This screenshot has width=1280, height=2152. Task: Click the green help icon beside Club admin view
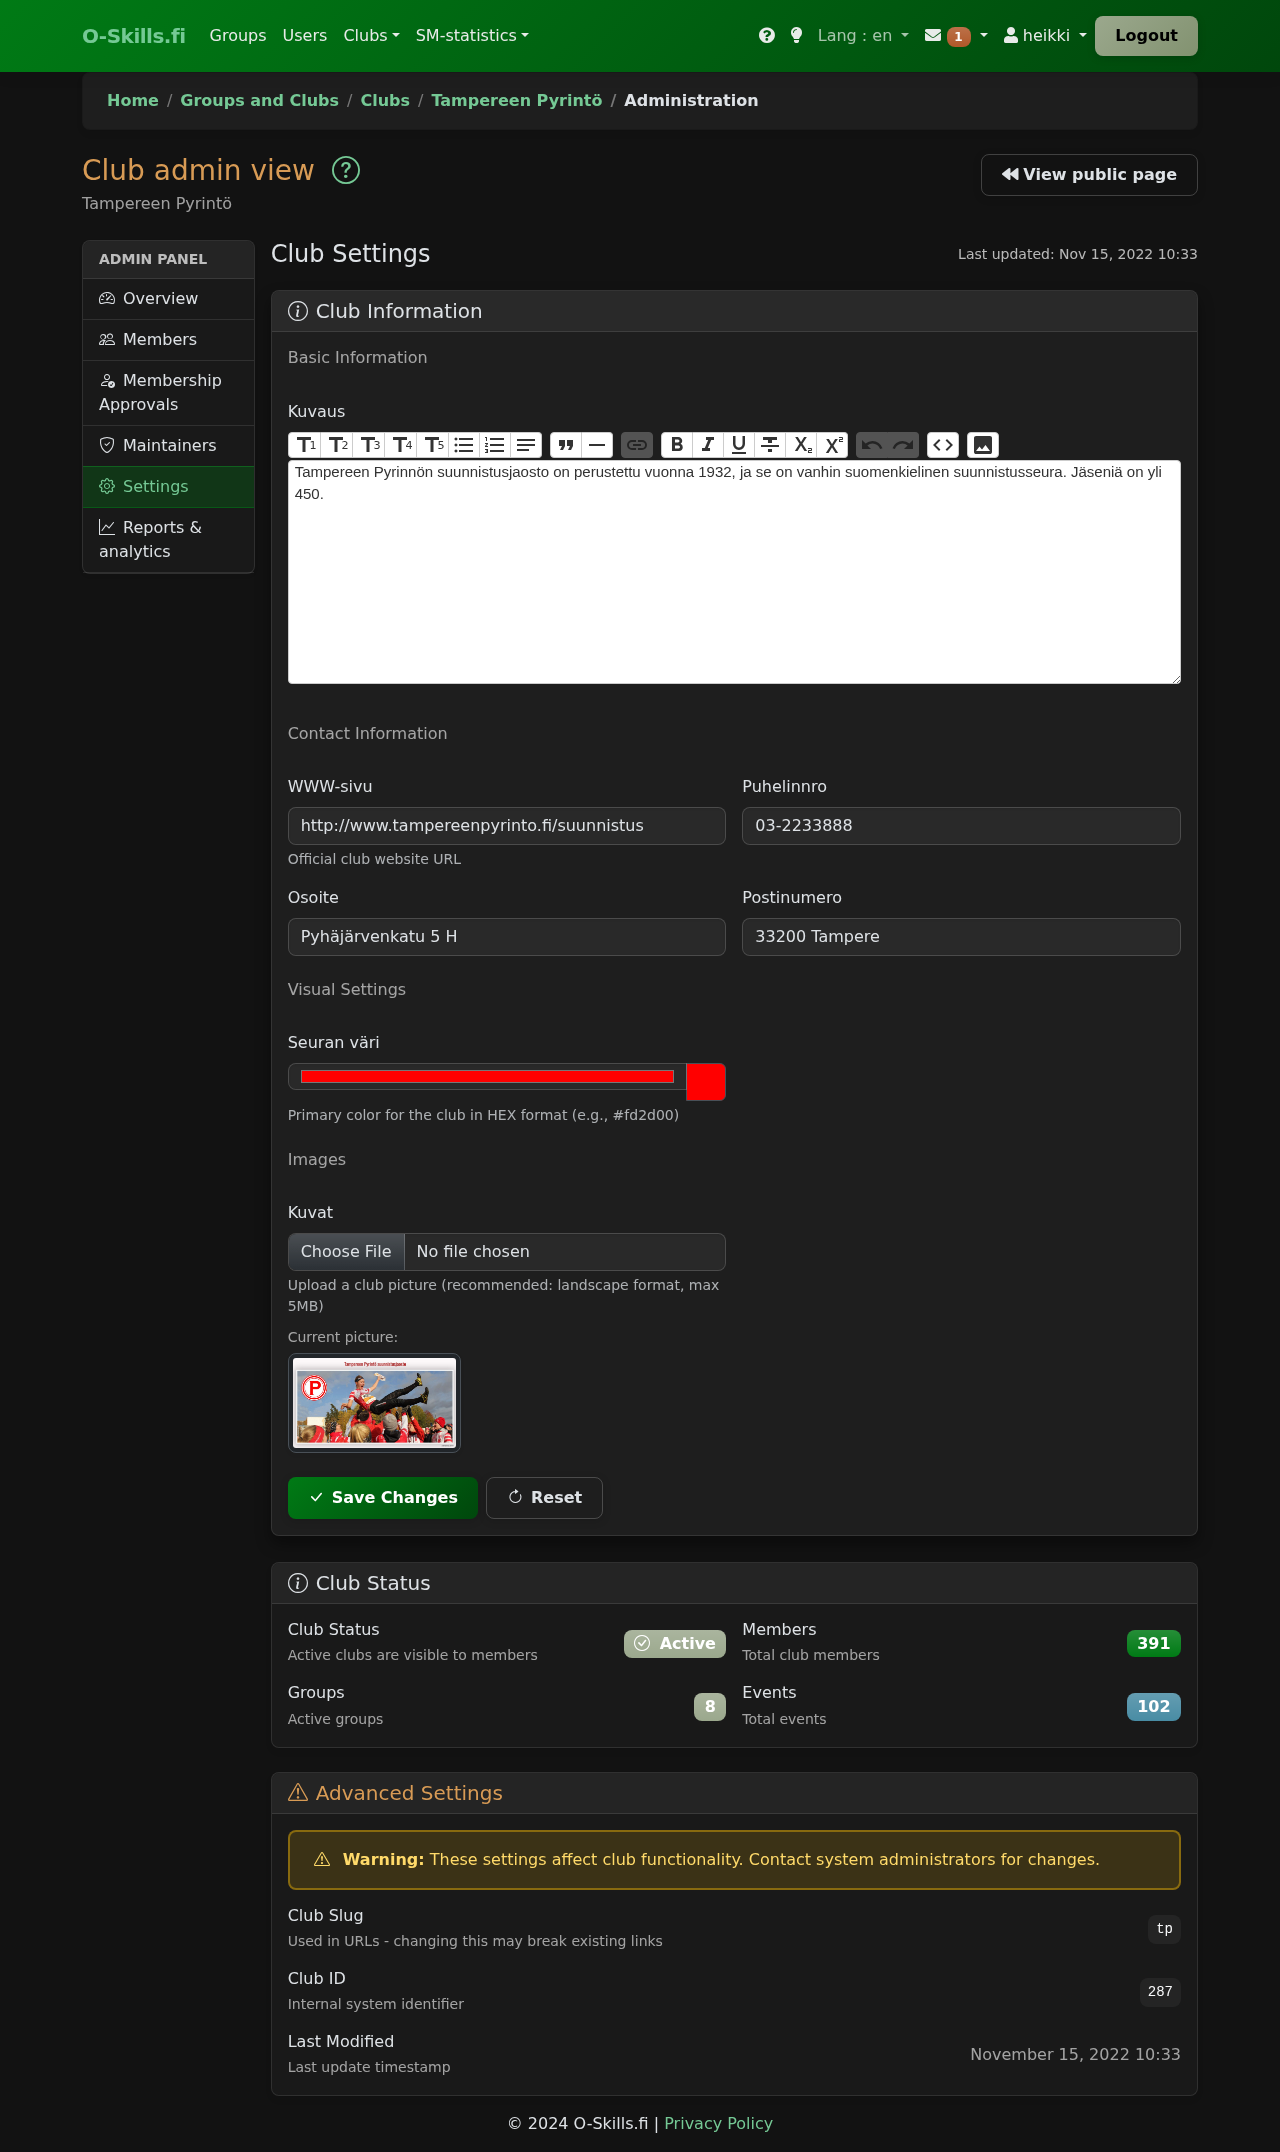(346, 171)
